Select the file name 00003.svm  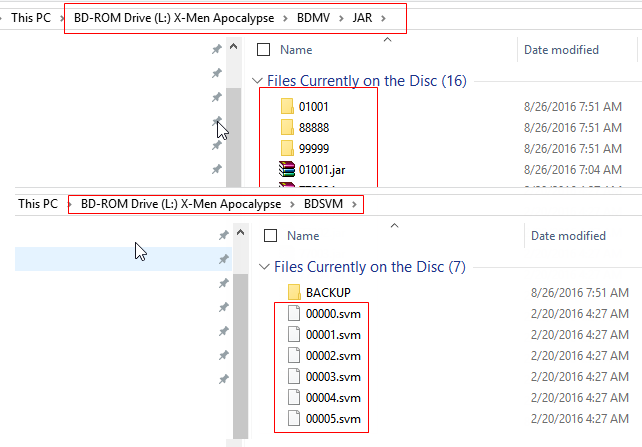(x=333, y=377)
